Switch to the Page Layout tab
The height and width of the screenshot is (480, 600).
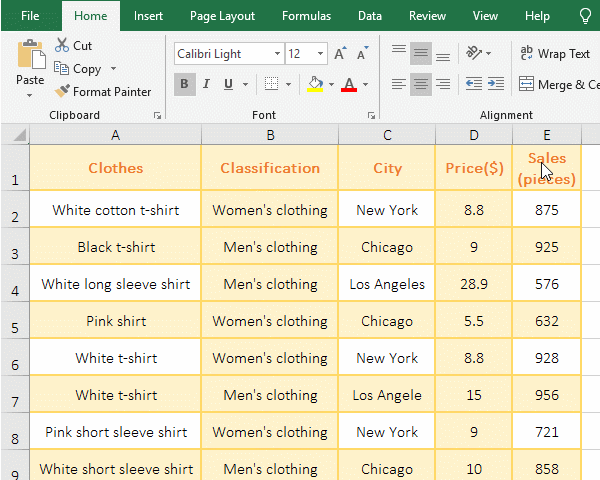(222, 16)
